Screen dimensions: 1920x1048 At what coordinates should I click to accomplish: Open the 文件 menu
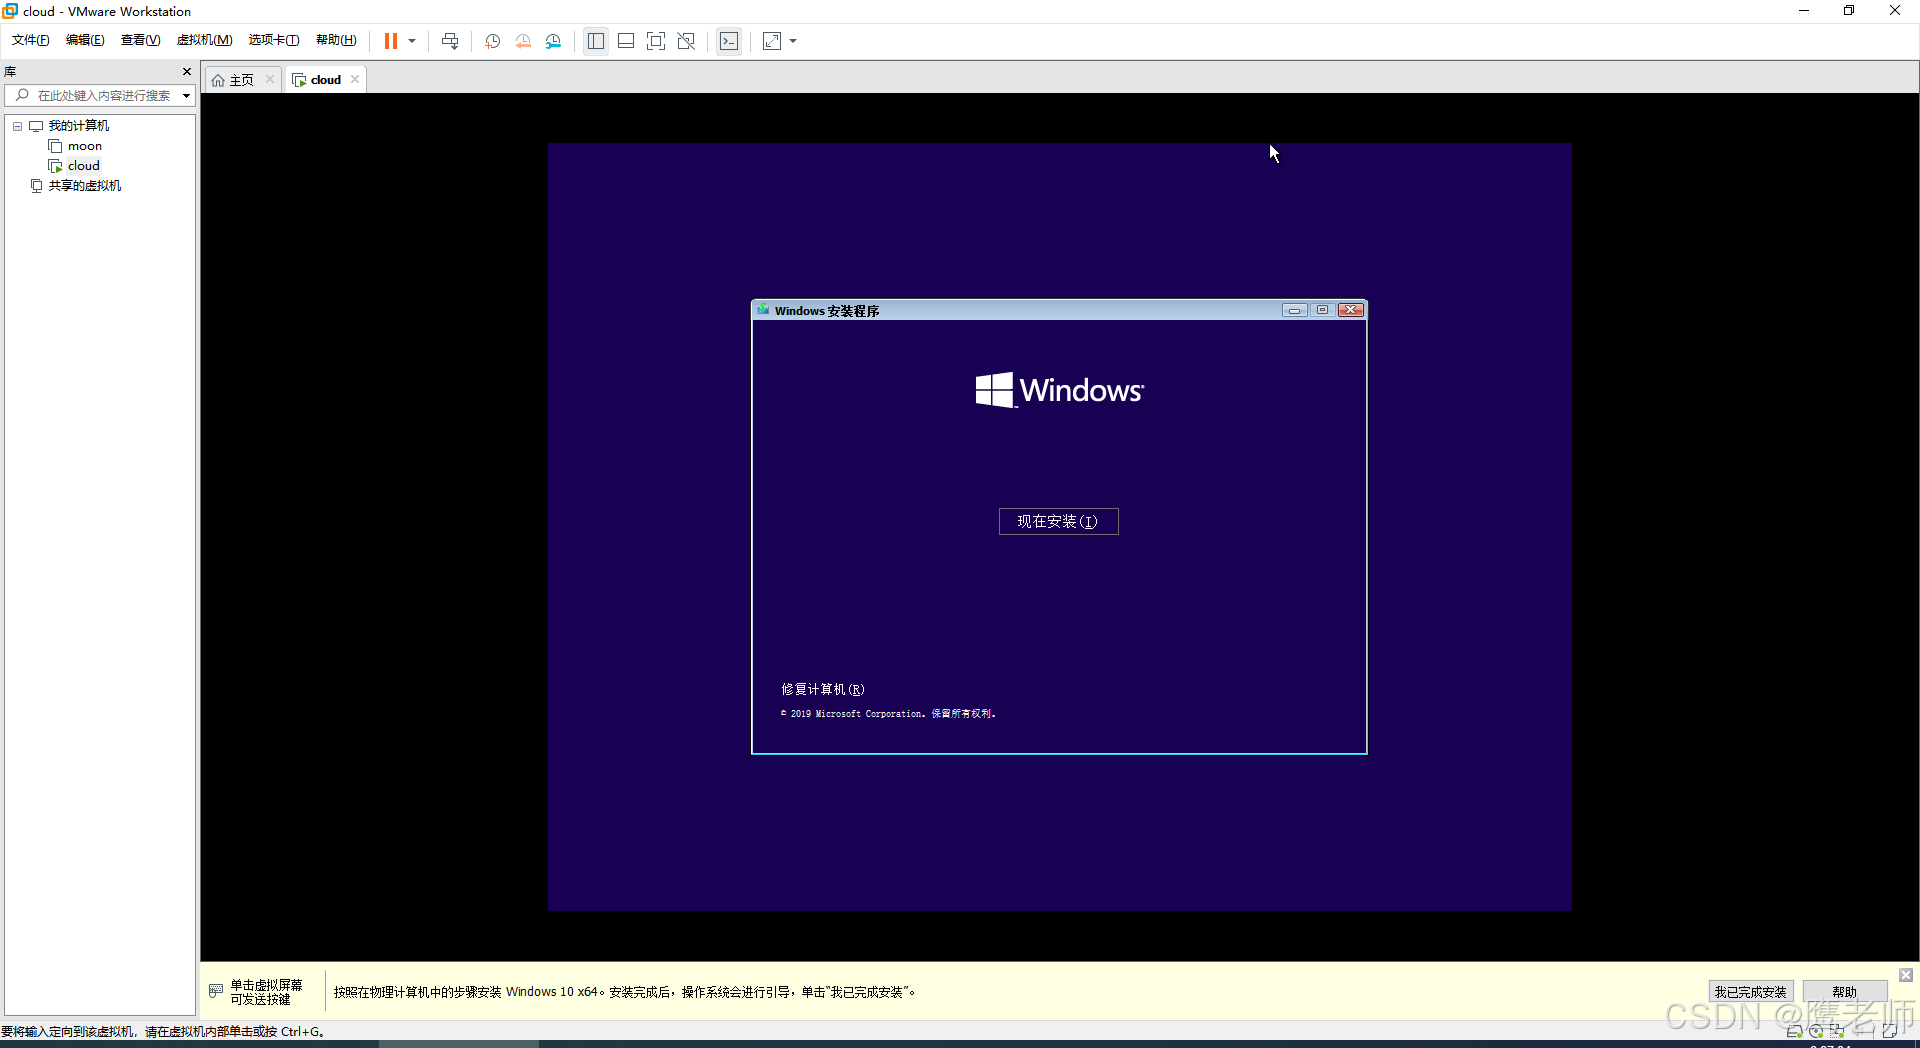pos(30,40)
